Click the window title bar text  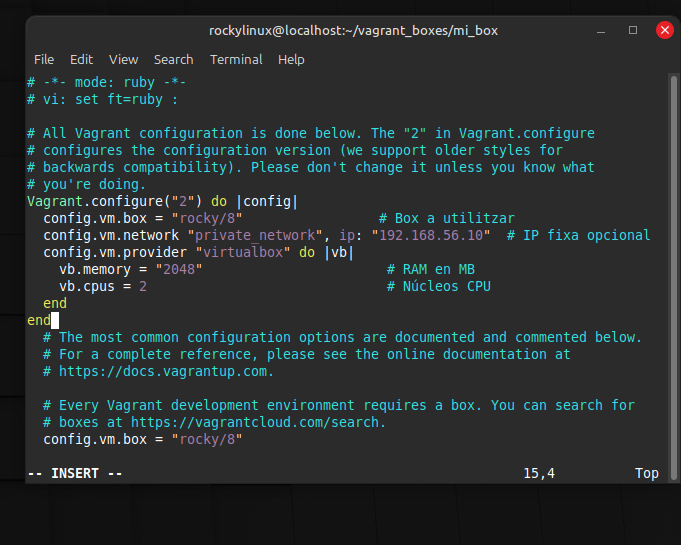(x=353, y=30)
